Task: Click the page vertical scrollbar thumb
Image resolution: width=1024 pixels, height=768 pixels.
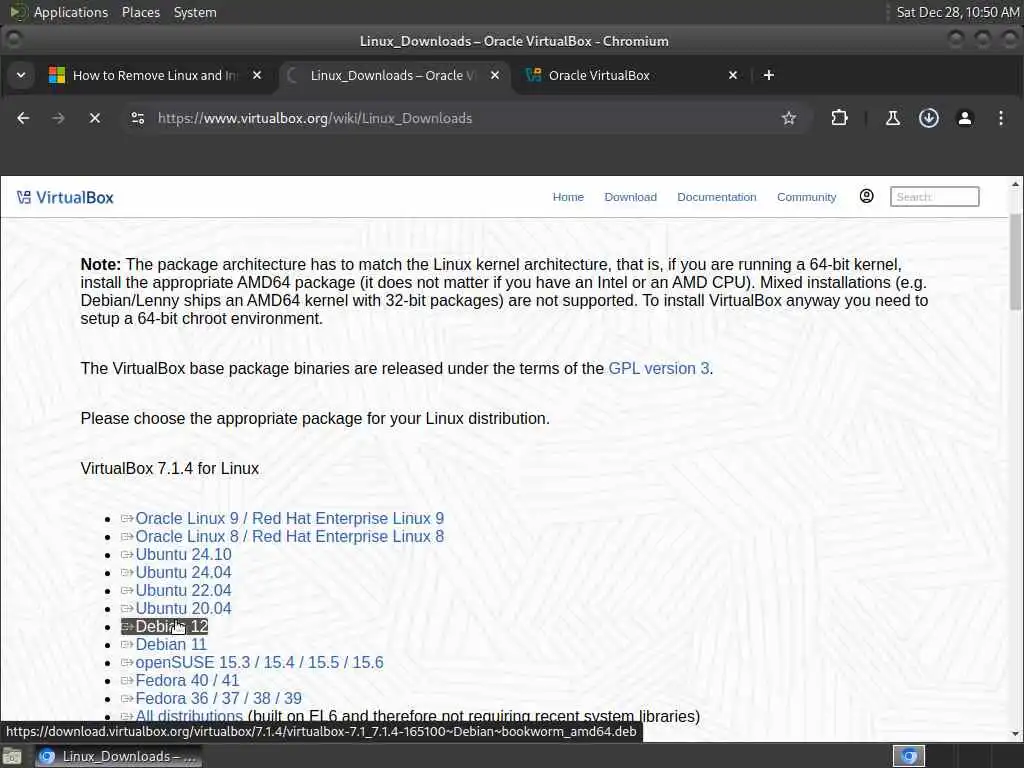Action: click(x=1015, y=262)
